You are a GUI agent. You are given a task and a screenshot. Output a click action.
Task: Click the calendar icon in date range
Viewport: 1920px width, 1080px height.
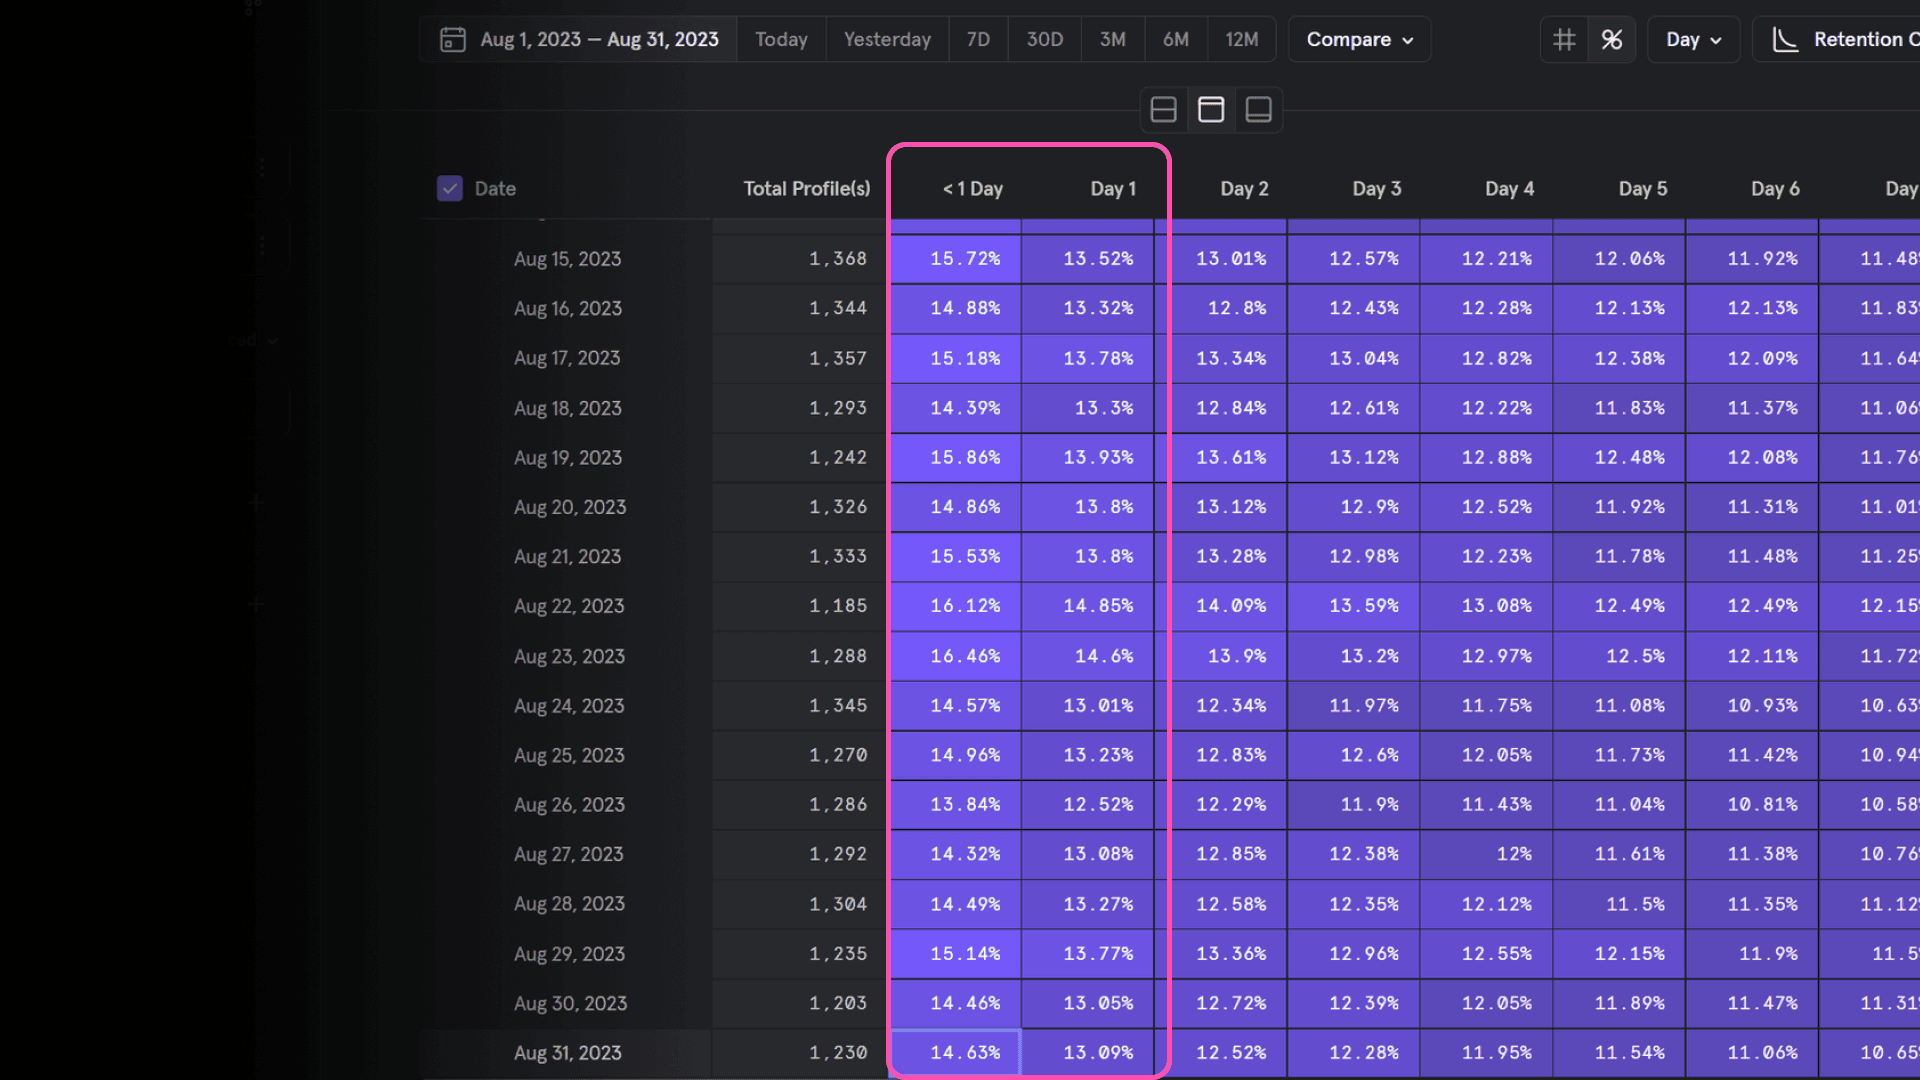(453, 39)
